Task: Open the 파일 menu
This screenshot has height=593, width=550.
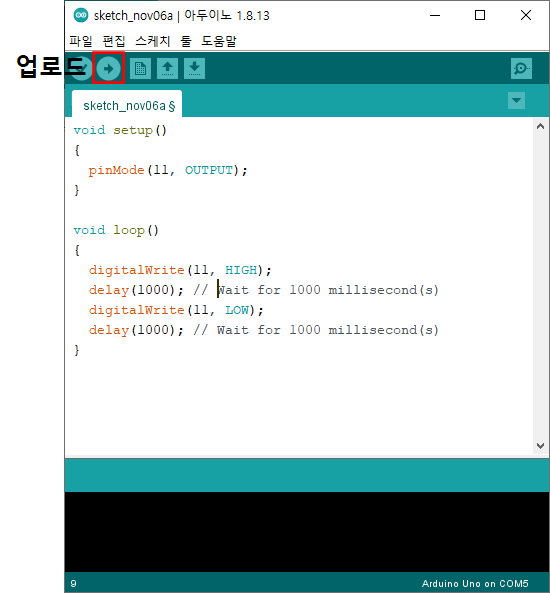Action: click(81, 41)
